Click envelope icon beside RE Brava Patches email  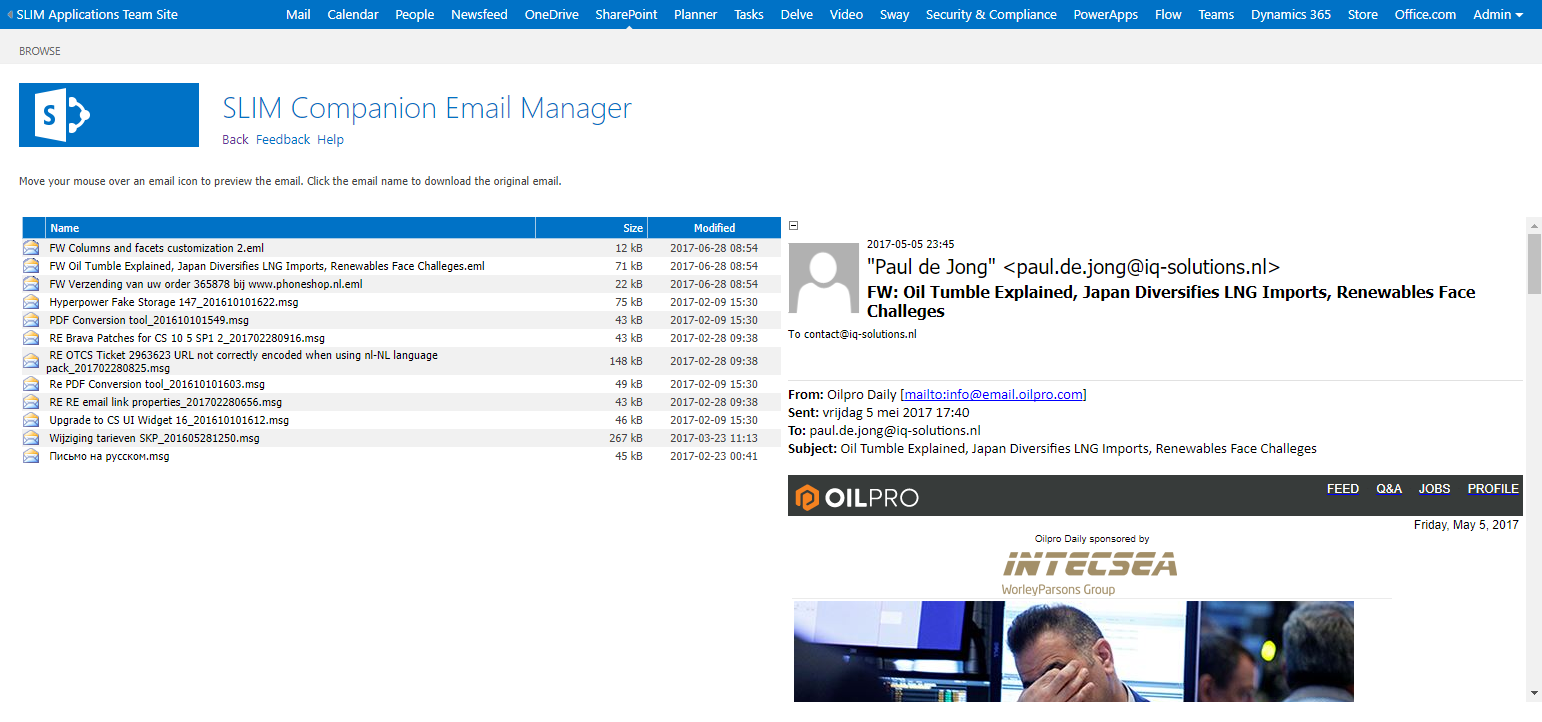pyautogui.click(x=30, y=338)
